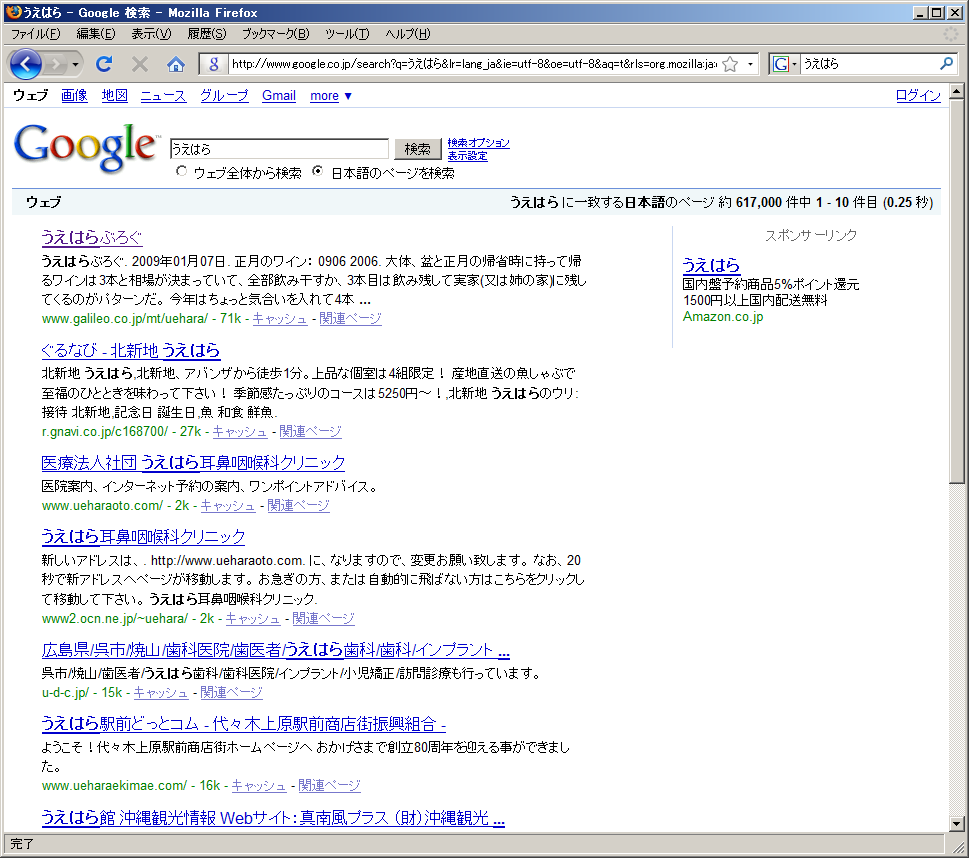Open the Gmail link
This screenshot has height=858, width=969.
[279, 95]
